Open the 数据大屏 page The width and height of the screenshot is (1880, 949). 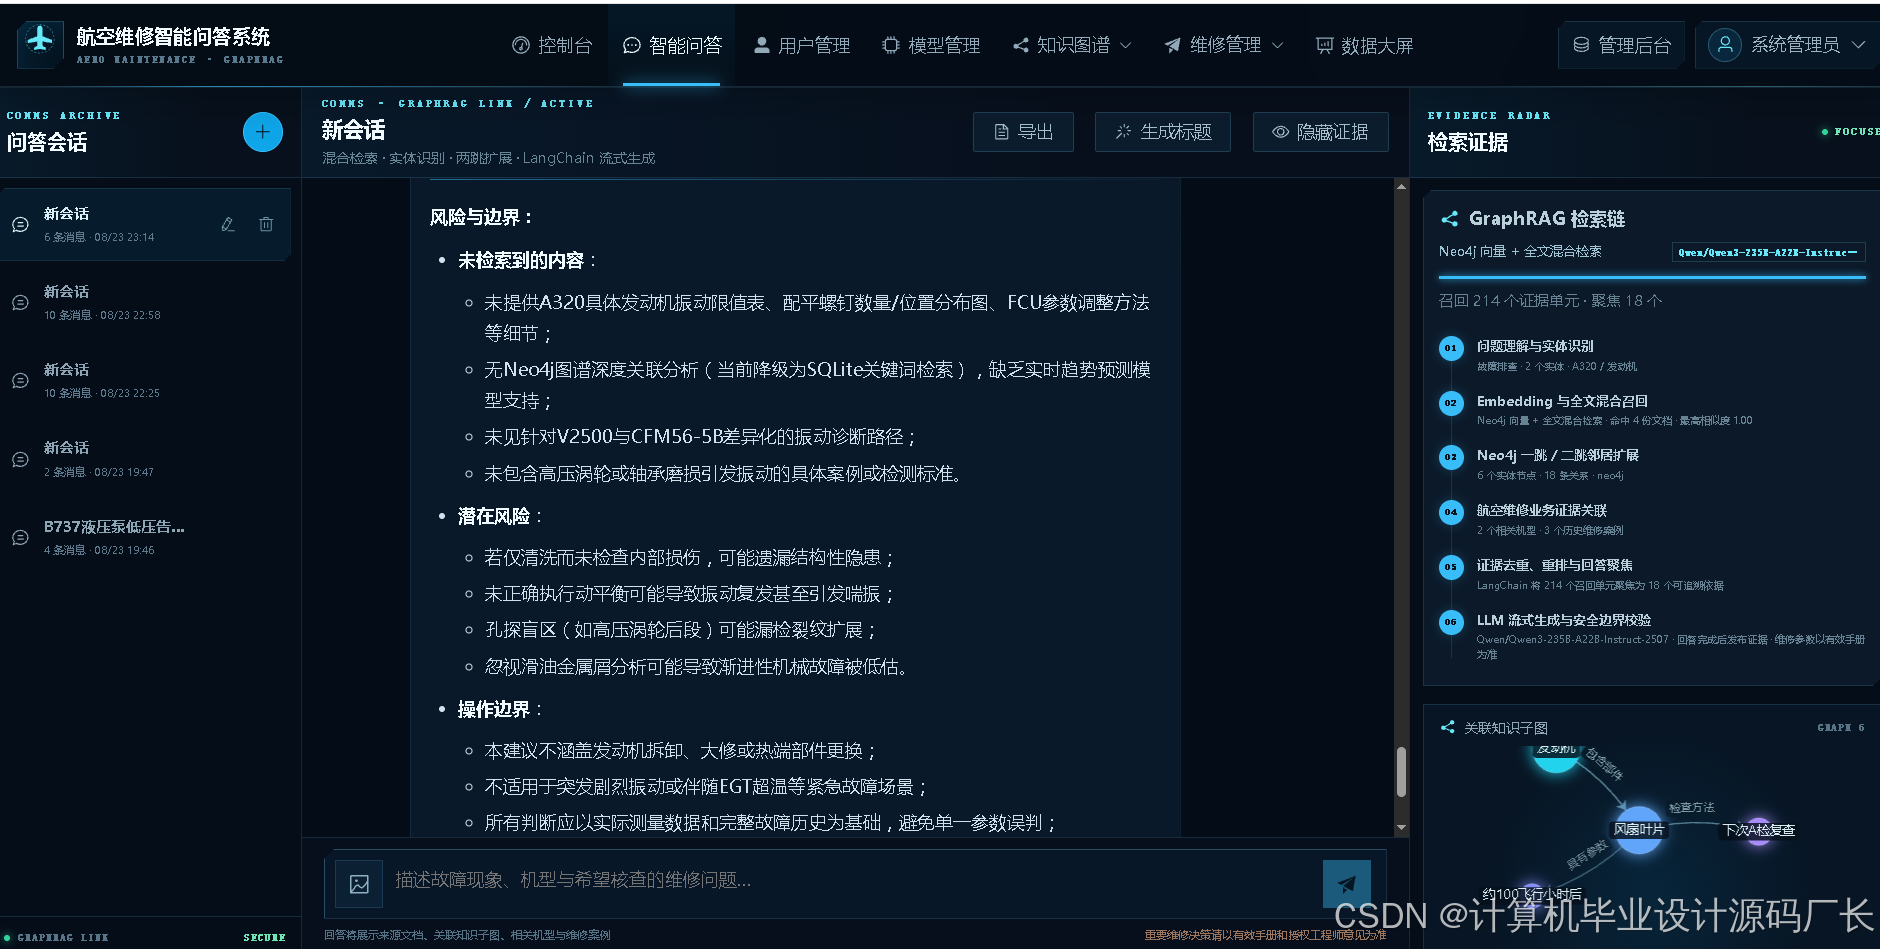tap(1364, 45)
